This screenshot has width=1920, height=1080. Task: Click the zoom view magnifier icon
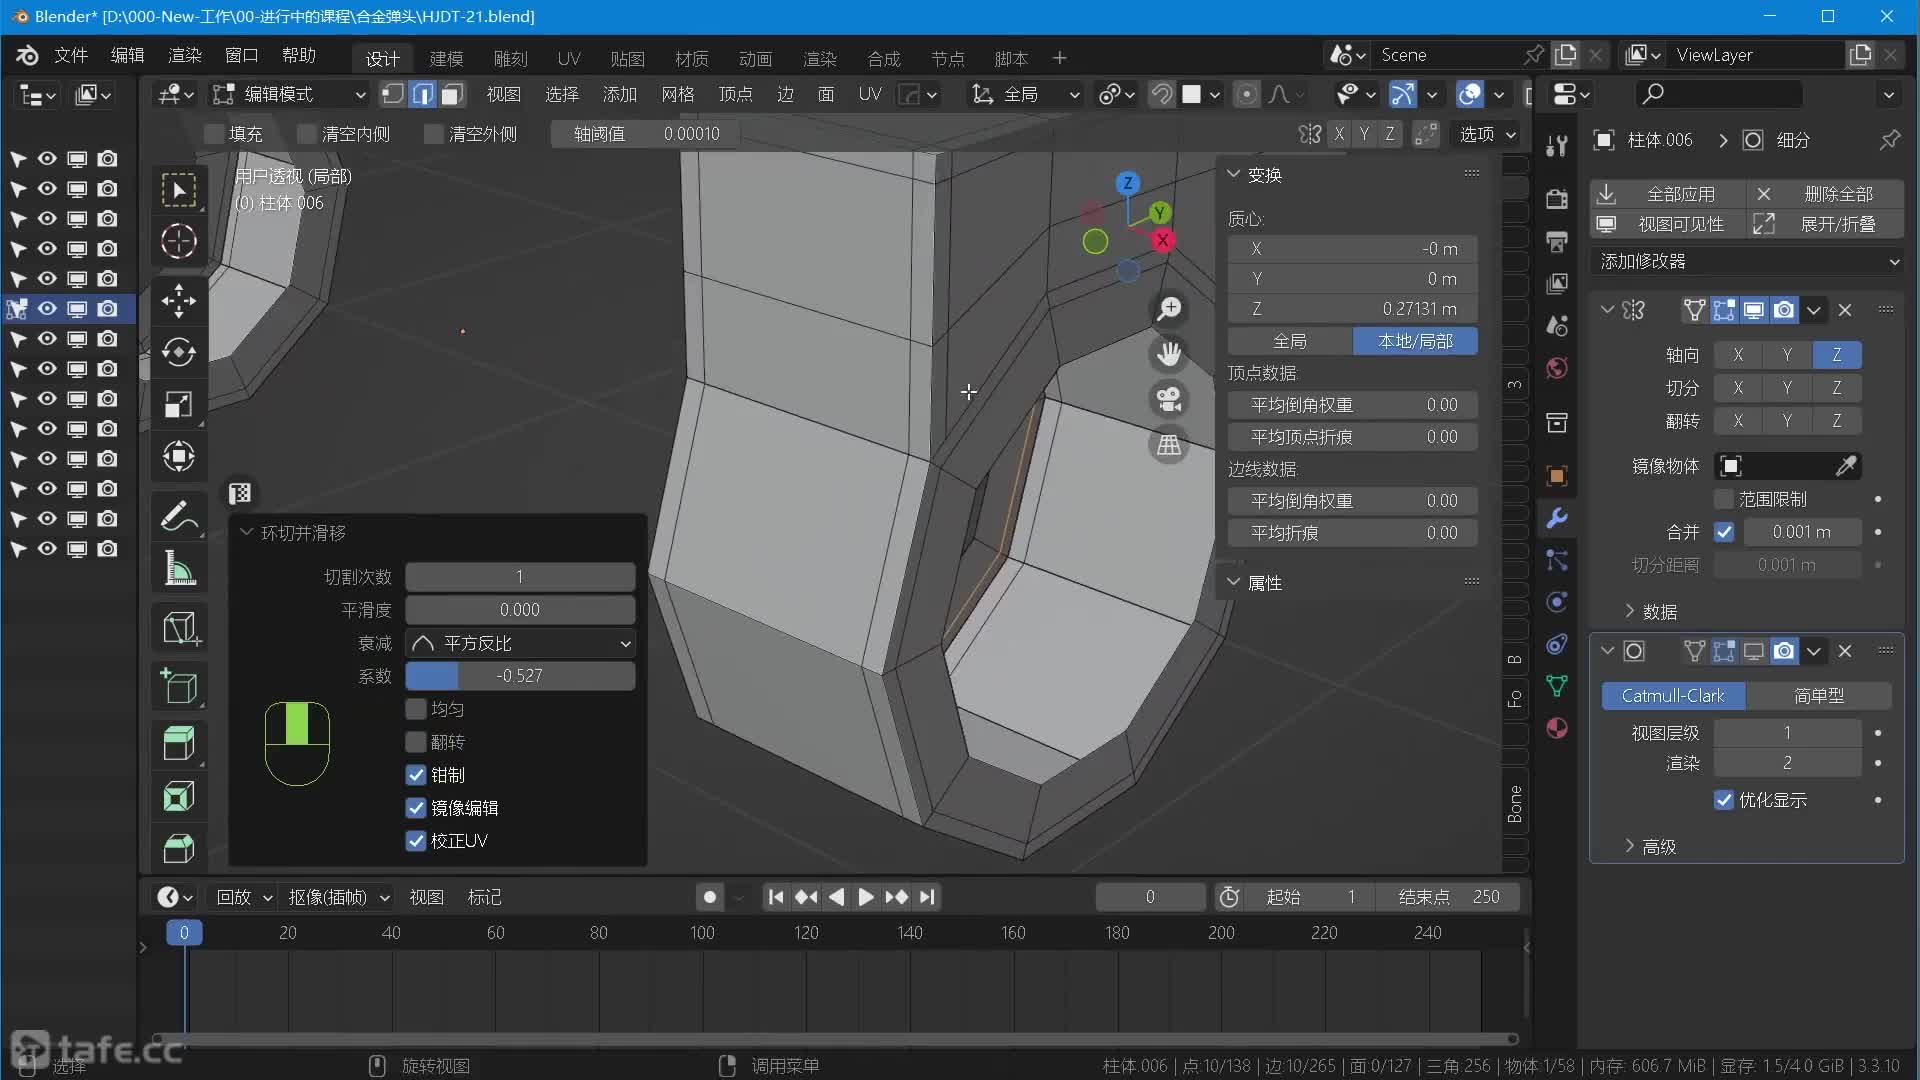pos(1169,309)
